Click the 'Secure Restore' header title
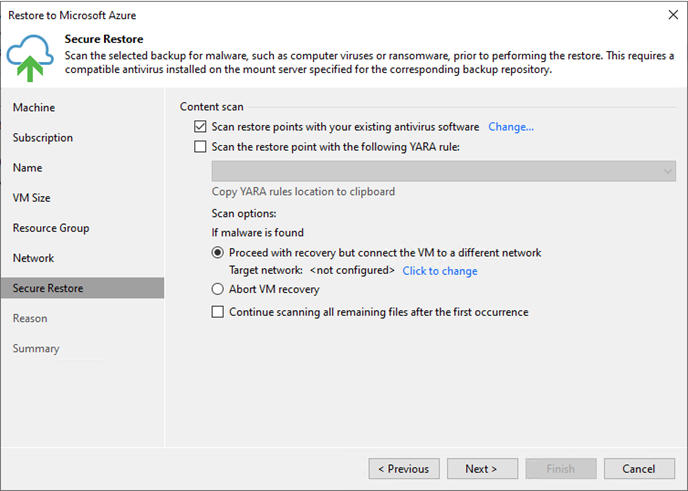The width and height of the screenshot is (688, 491). pos(104,39)
